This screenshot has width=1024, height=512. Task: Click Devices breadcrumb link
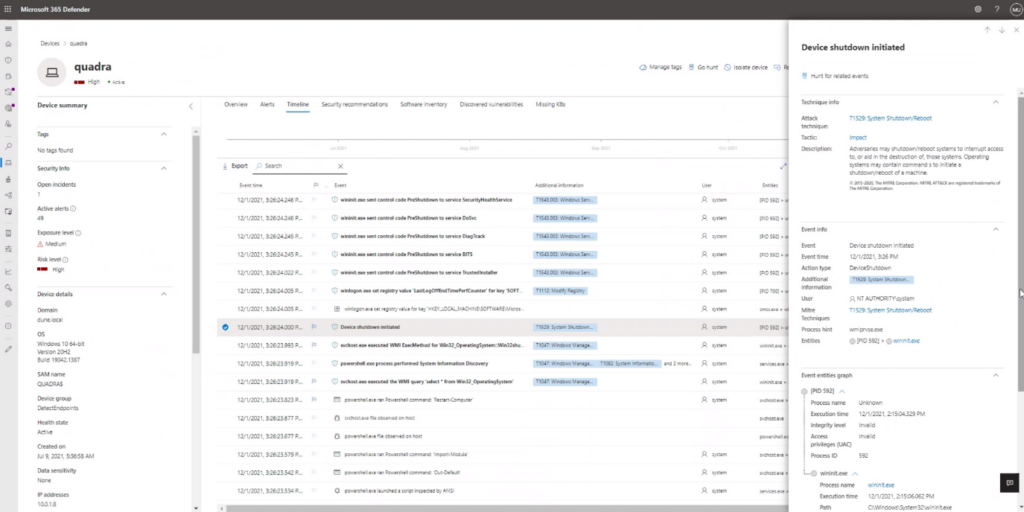pyautogui.click(x=50, y=43)
